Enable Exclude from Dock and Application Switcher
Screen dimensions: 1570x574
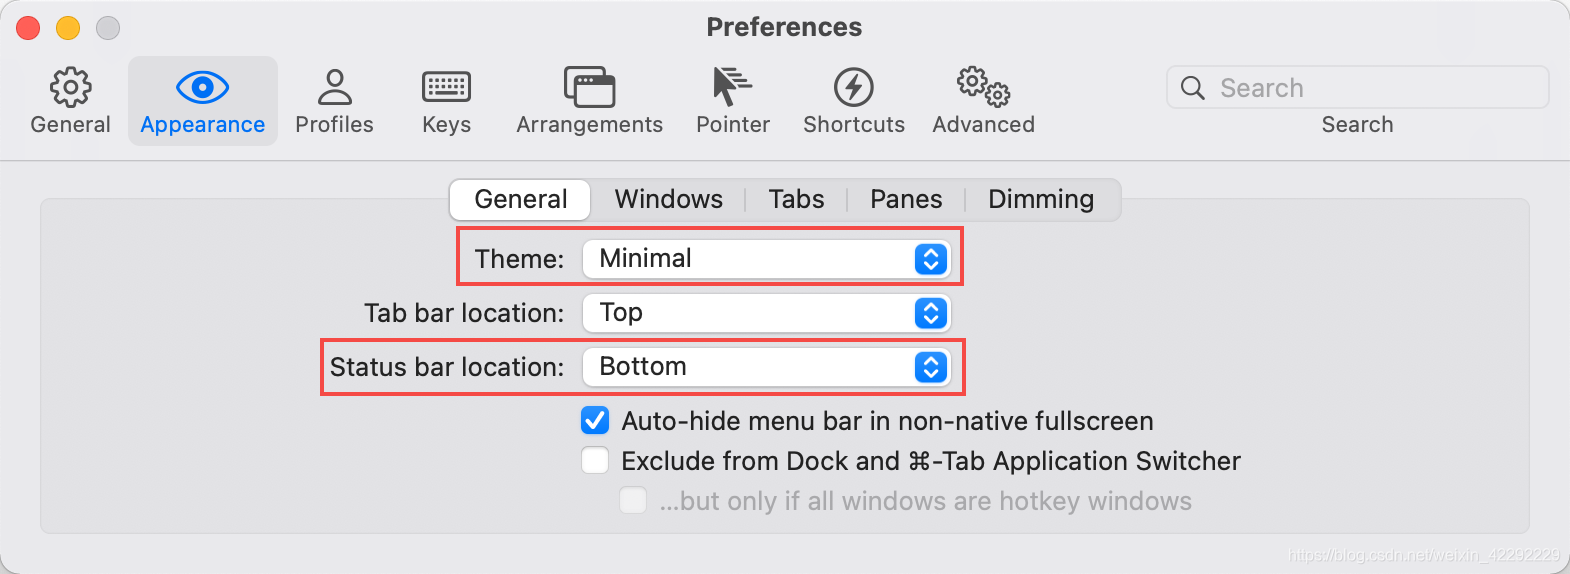595,461
